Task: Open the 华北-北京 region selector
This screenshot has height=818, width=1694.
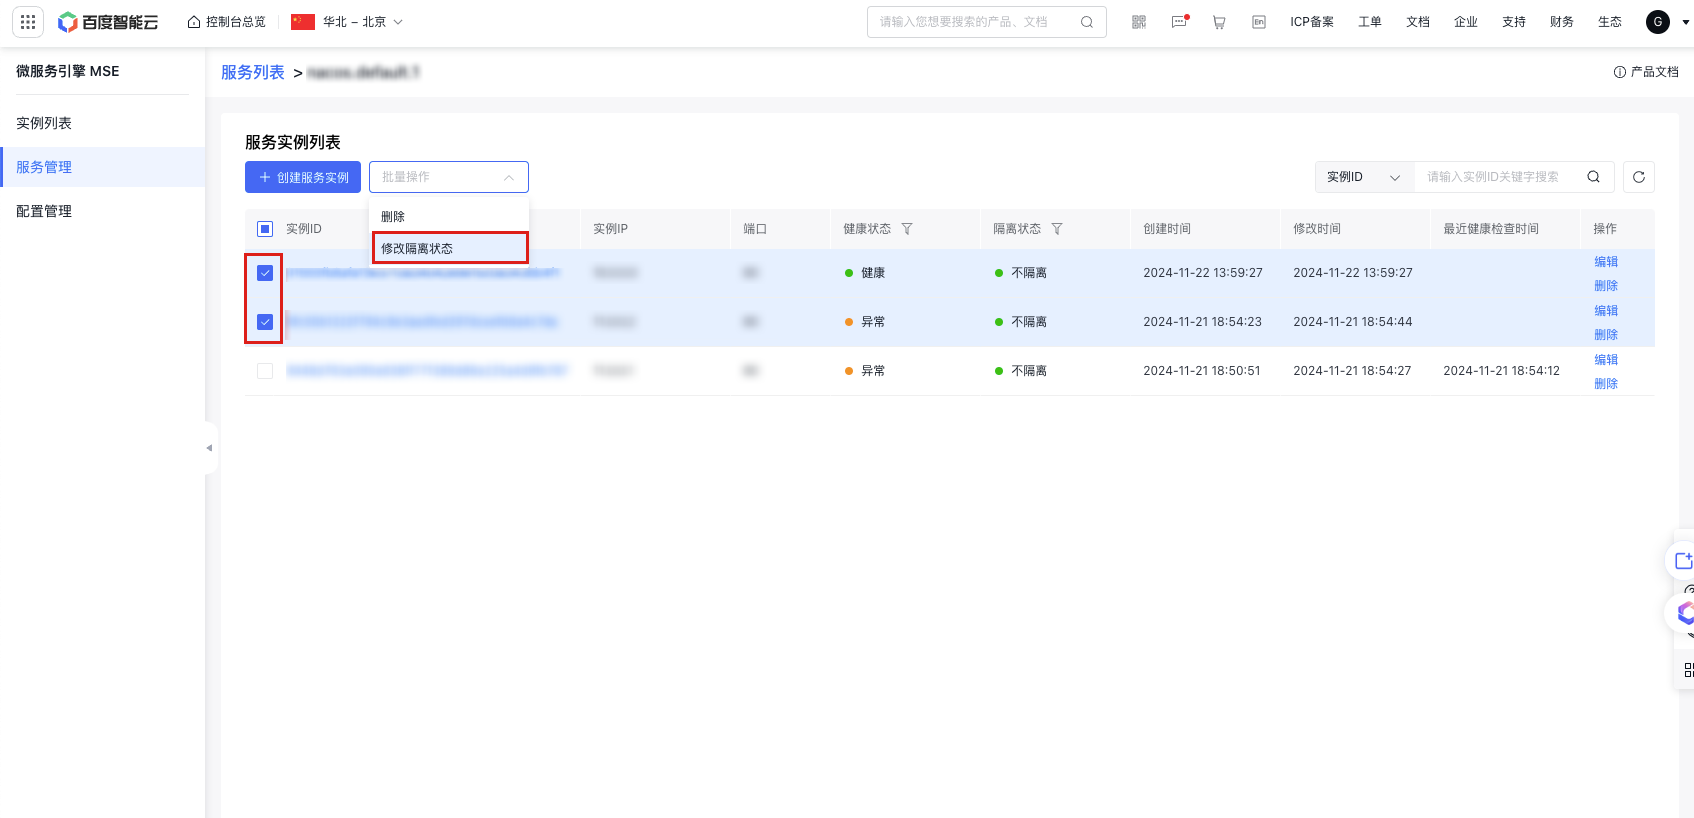Action: click(347, 22)
